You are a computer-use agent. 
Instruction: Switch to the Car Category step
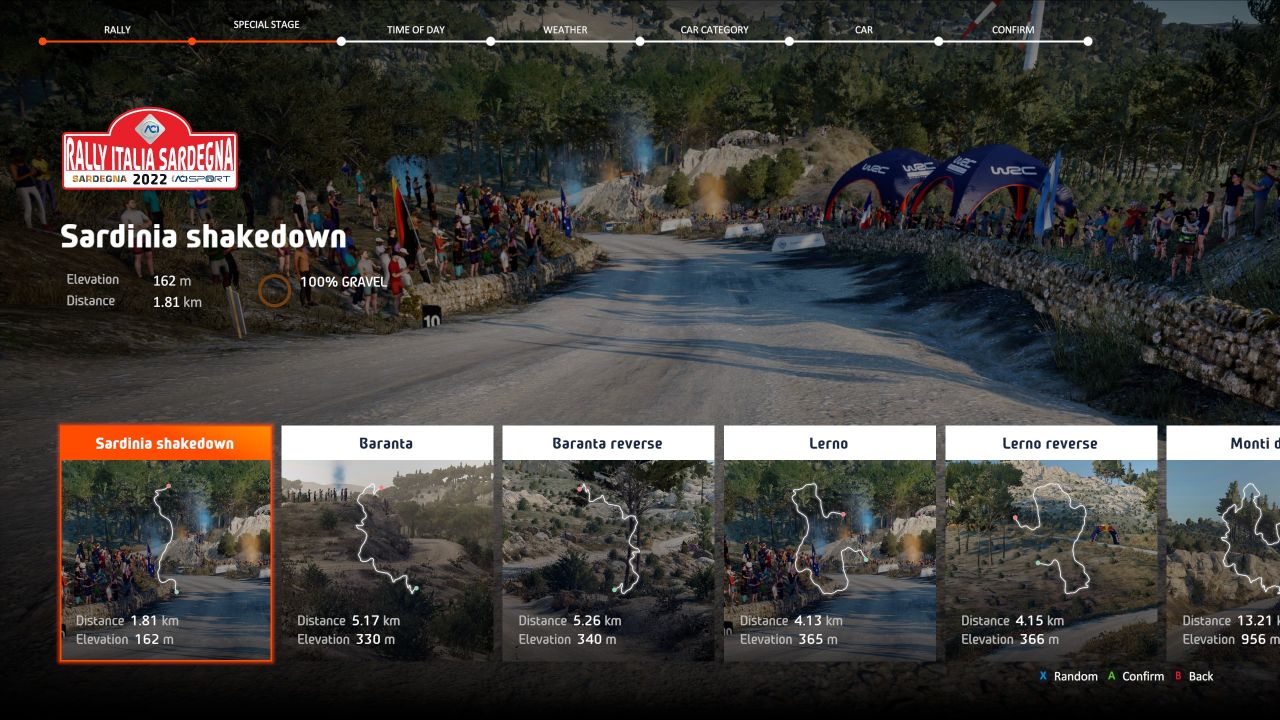714,30
